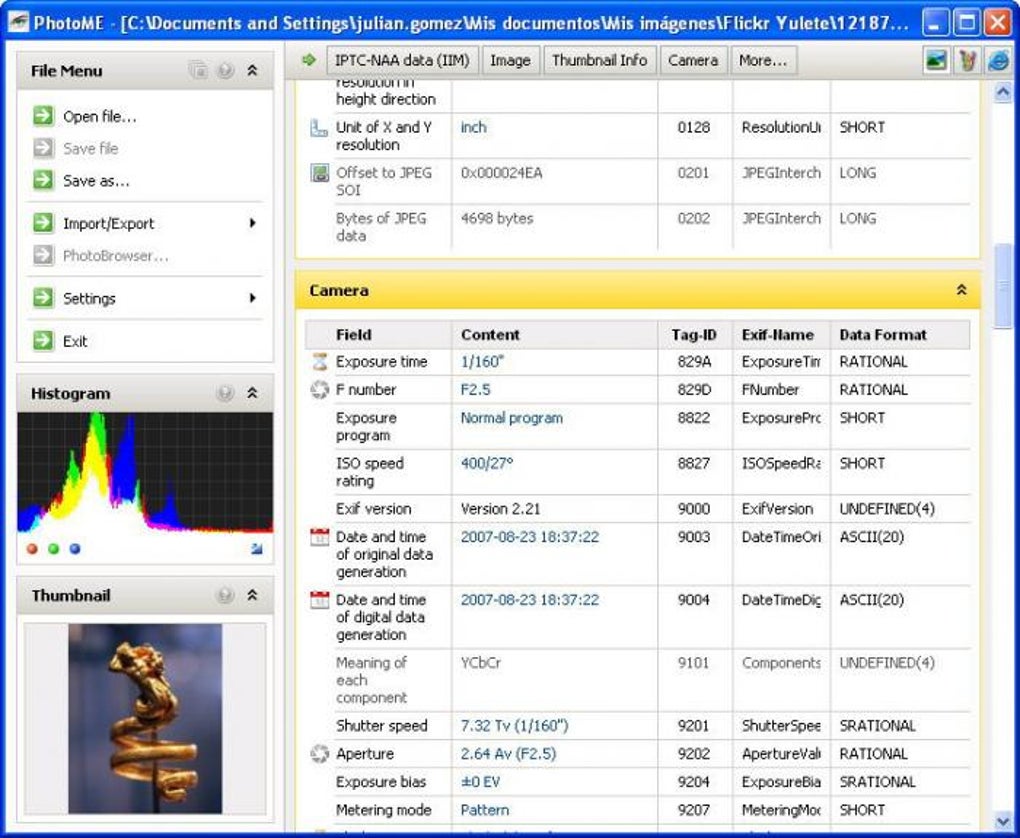1020x838 pixels.
Task: Collapse the File Menu panel
Action: coord(252,70)
